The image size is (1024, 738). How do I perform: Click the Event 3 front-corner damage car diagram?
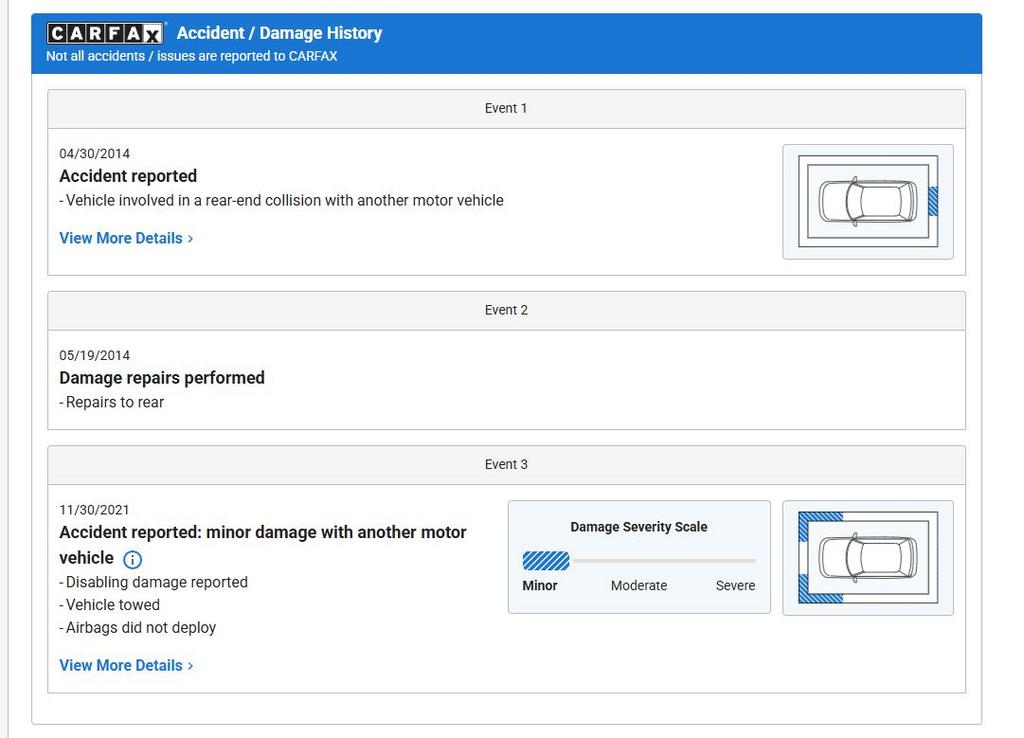pyautogui.click(x=868, y=558)
